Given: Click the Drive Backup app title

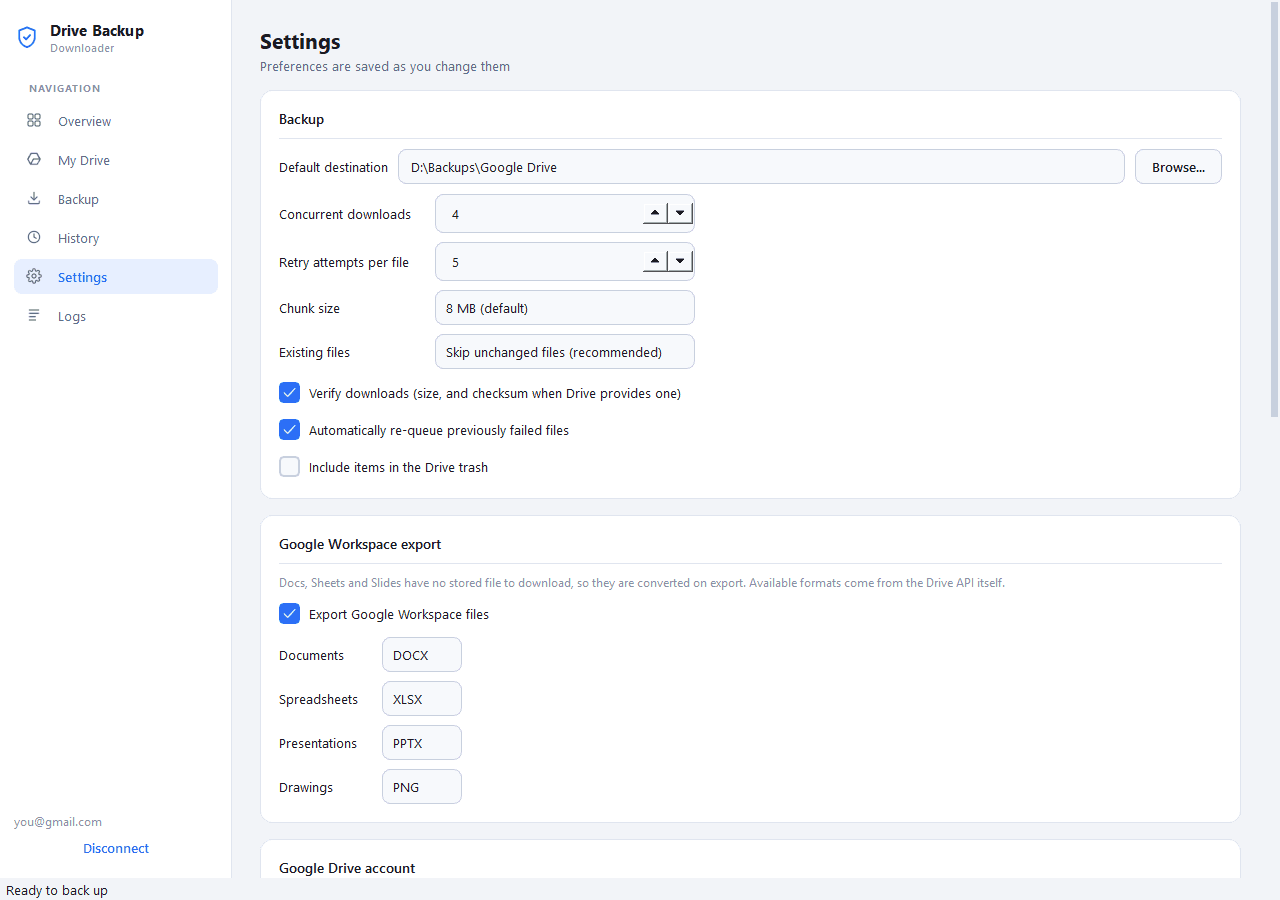Looking at the screenshot, I should (x=97, y=31).
